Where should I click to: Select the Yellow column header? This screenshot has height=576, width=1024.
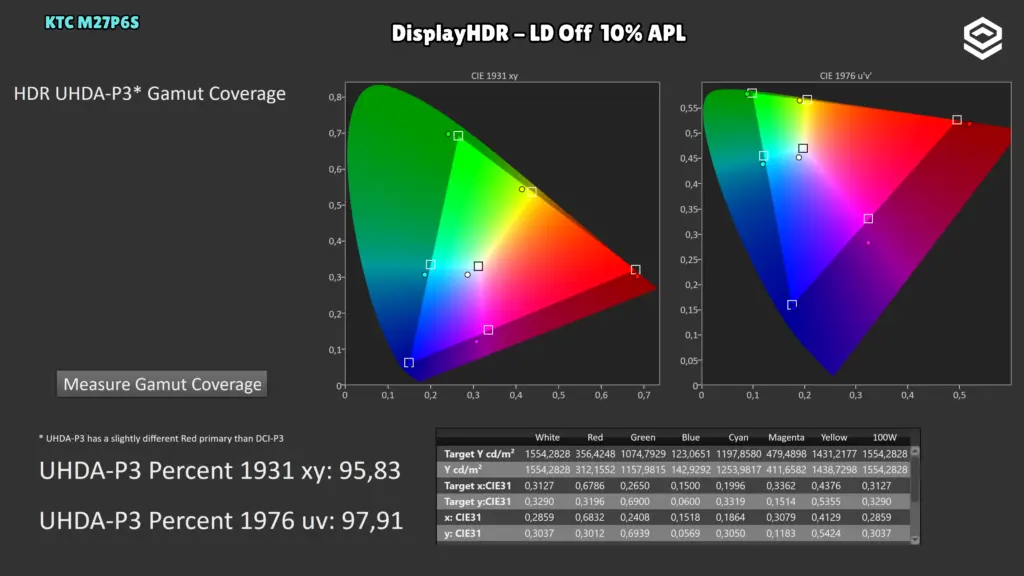click(x=834, y=438)
